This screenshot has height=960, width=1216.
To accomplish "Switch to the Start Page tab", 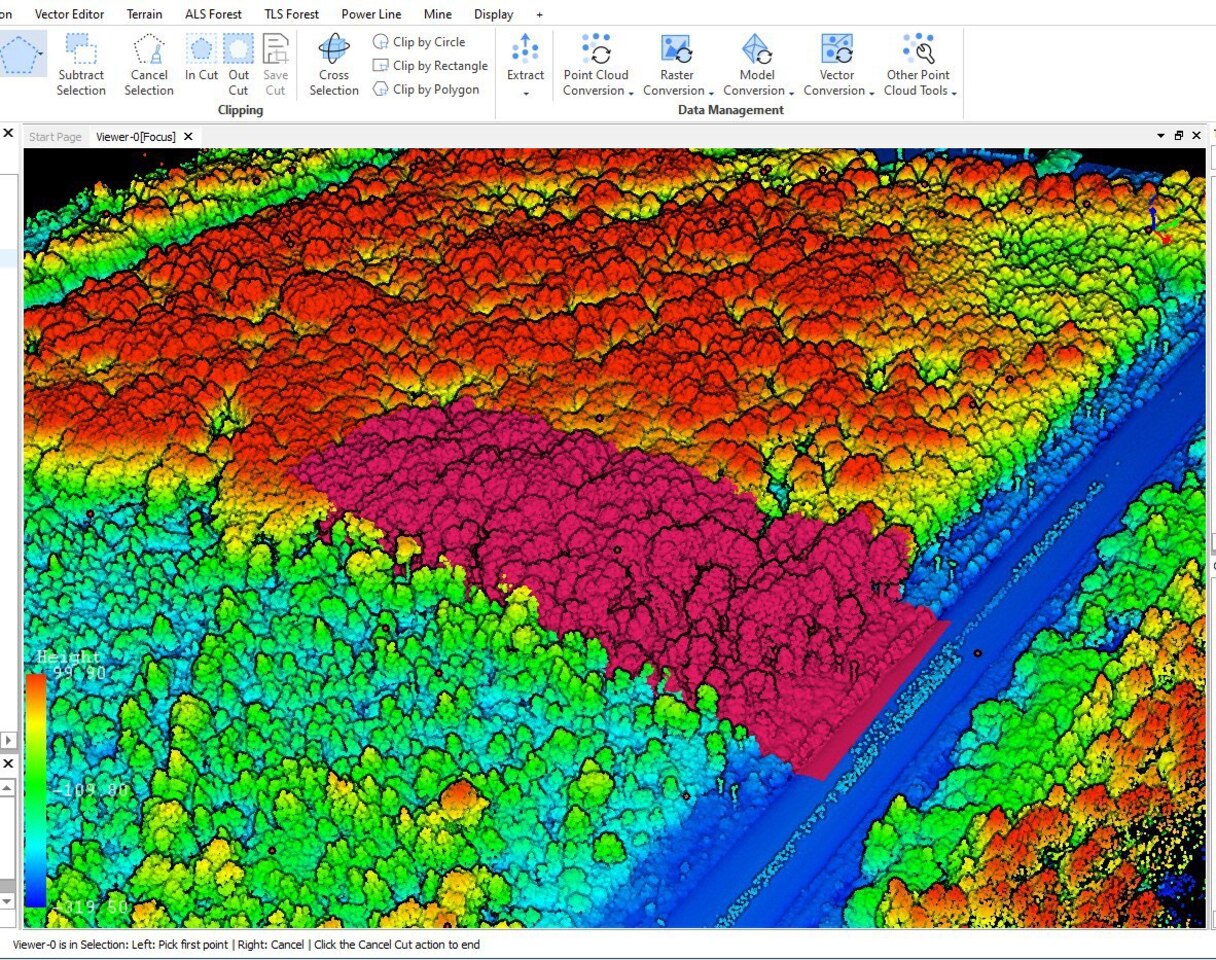I will pyautogui.click(x=55, y=137).
